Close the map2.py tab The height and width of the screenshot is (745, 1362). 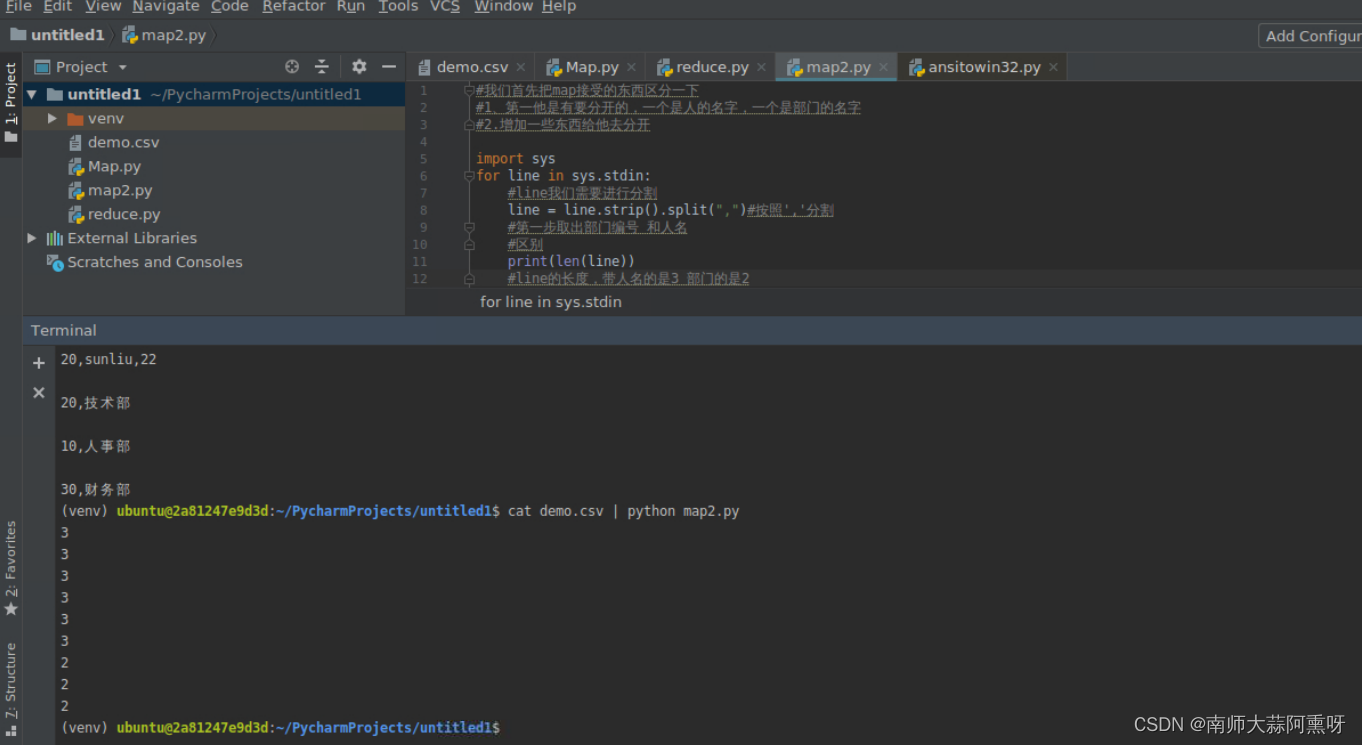click(883, 67)
